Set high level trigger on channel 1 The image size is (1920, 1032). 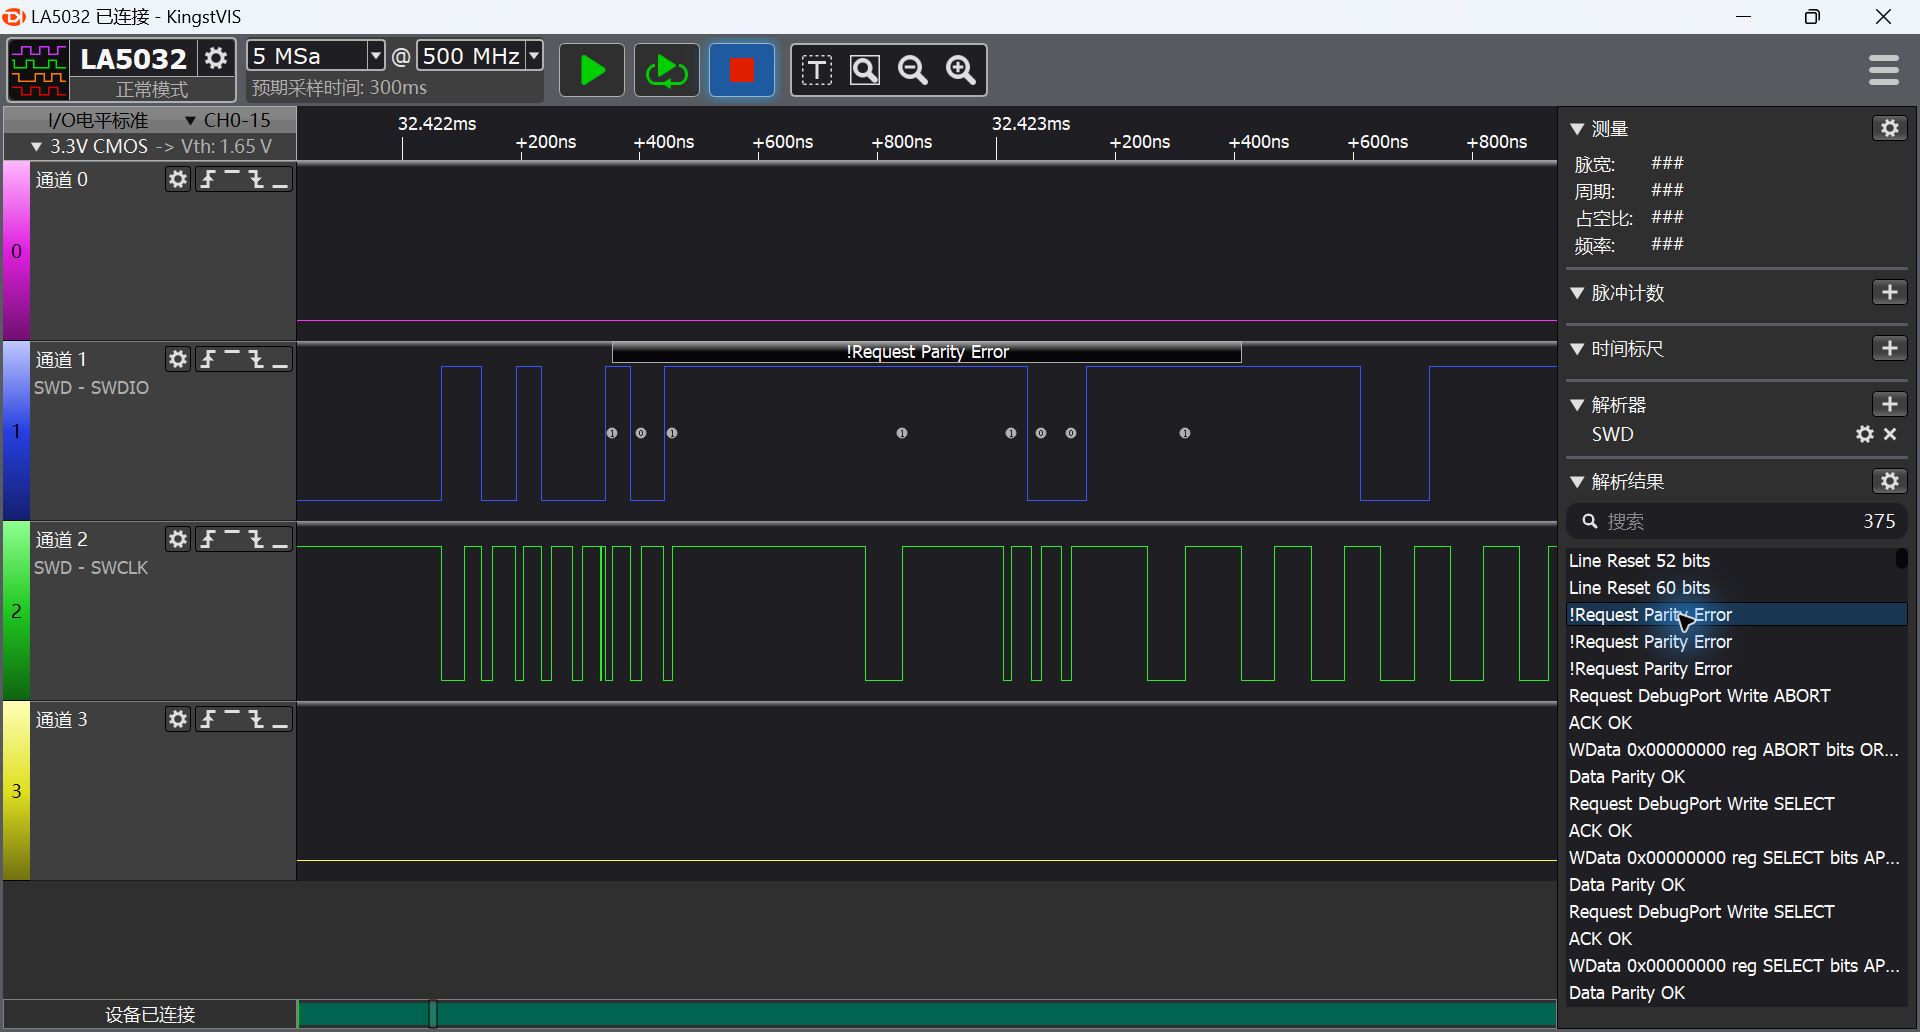pos(232,359)
